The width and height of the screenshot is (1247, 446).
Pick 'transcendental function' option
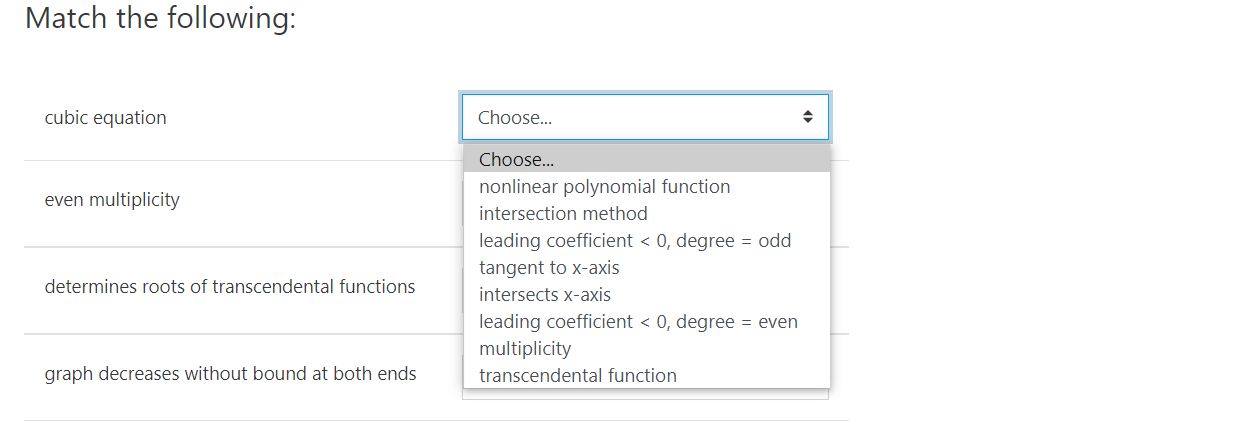point(578,376)
